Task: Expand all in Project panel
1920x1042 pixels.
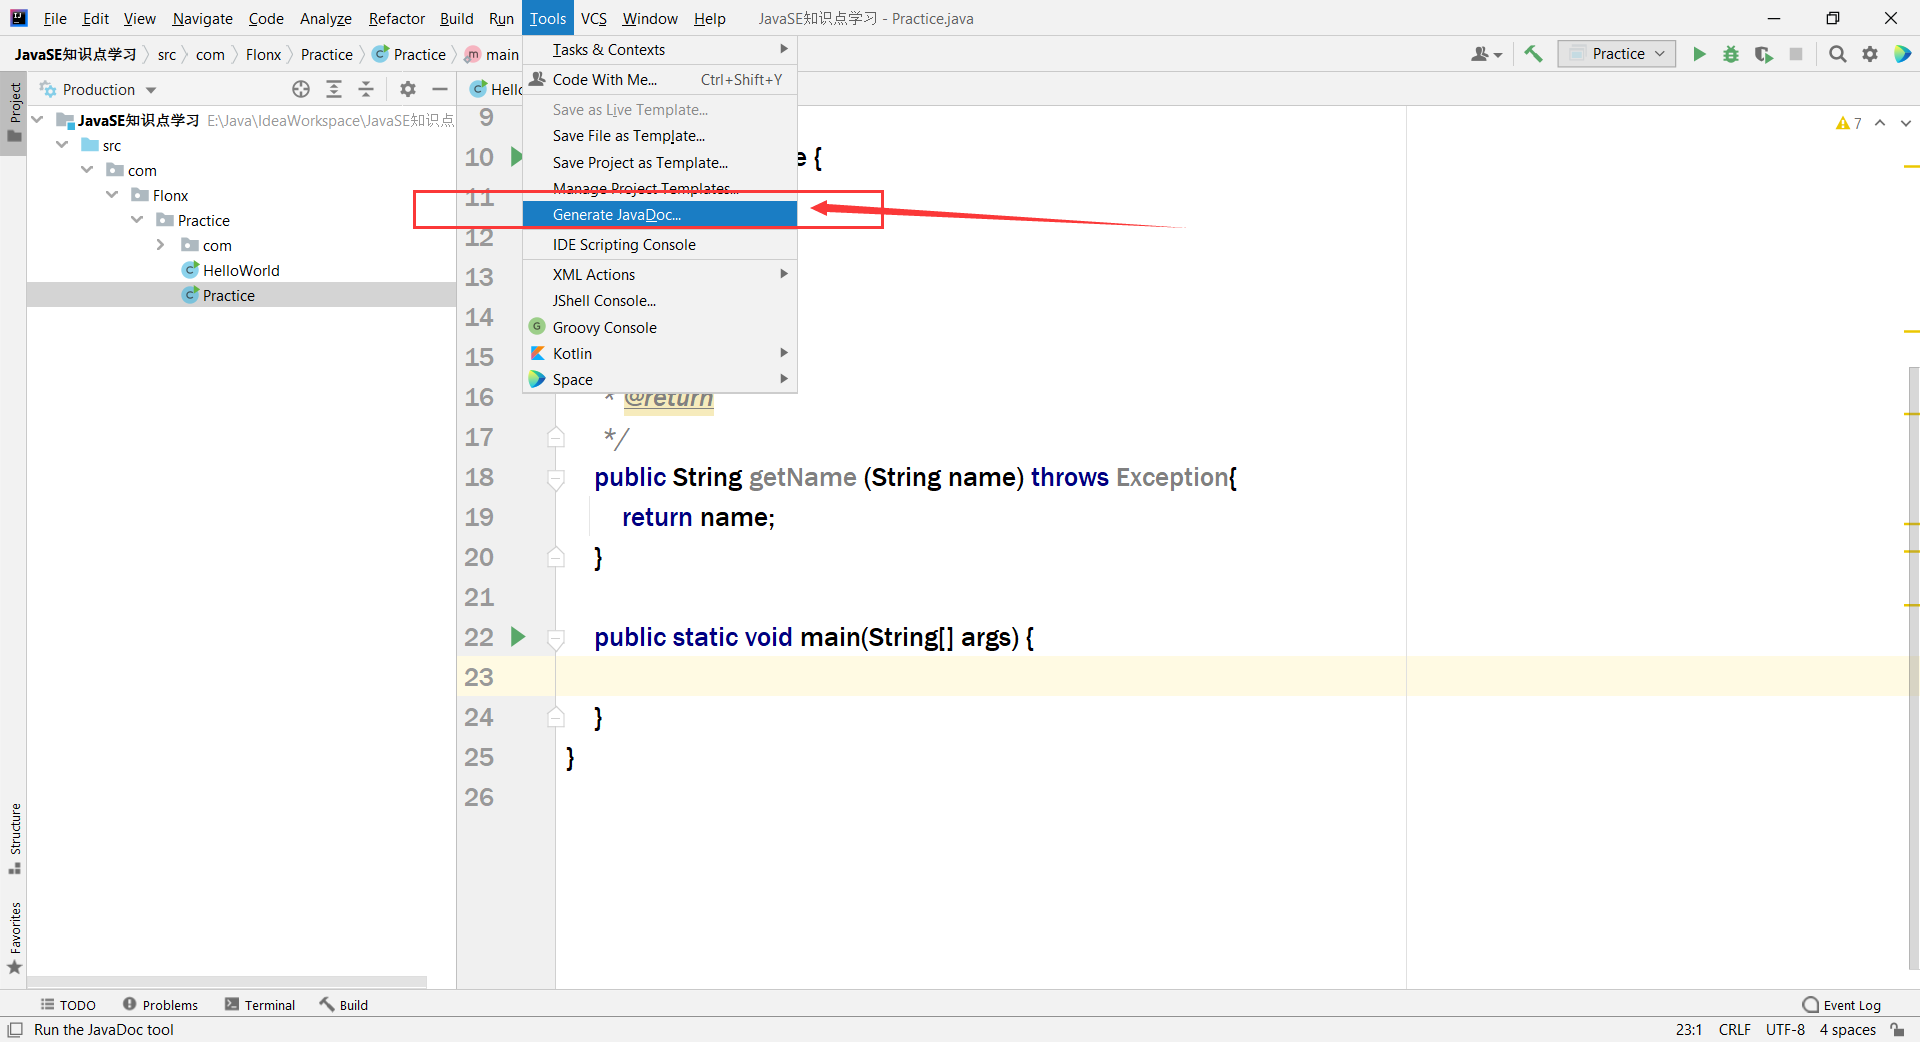Action: click(334, 89)
